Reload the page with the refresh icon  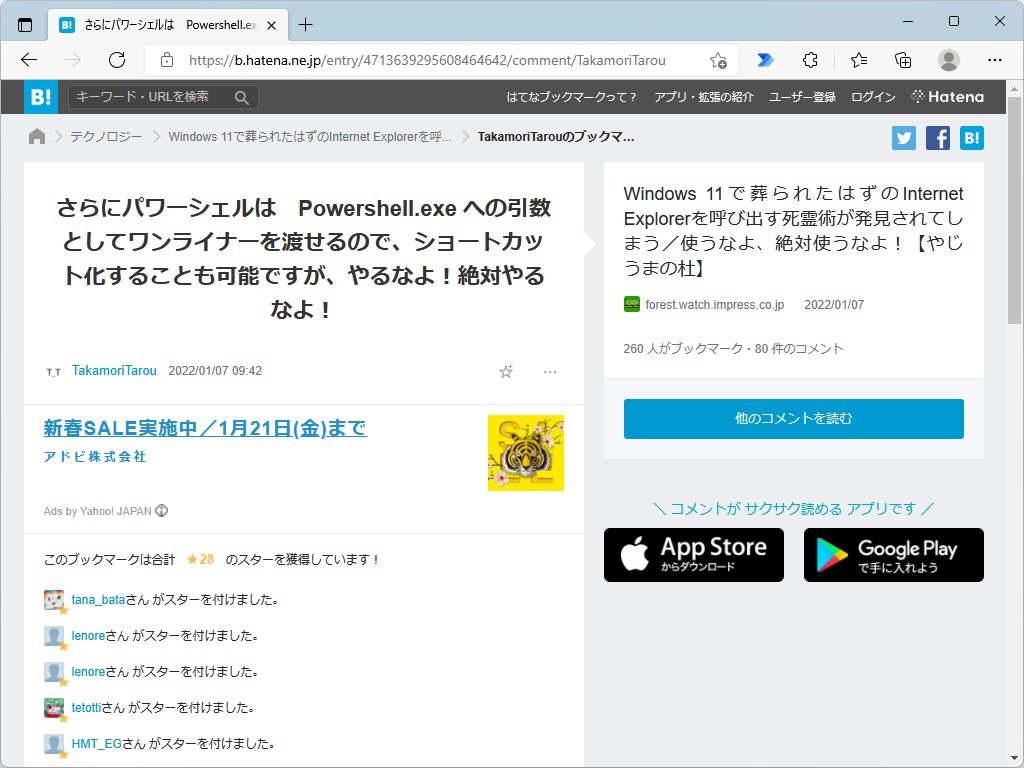coord(118,60)
